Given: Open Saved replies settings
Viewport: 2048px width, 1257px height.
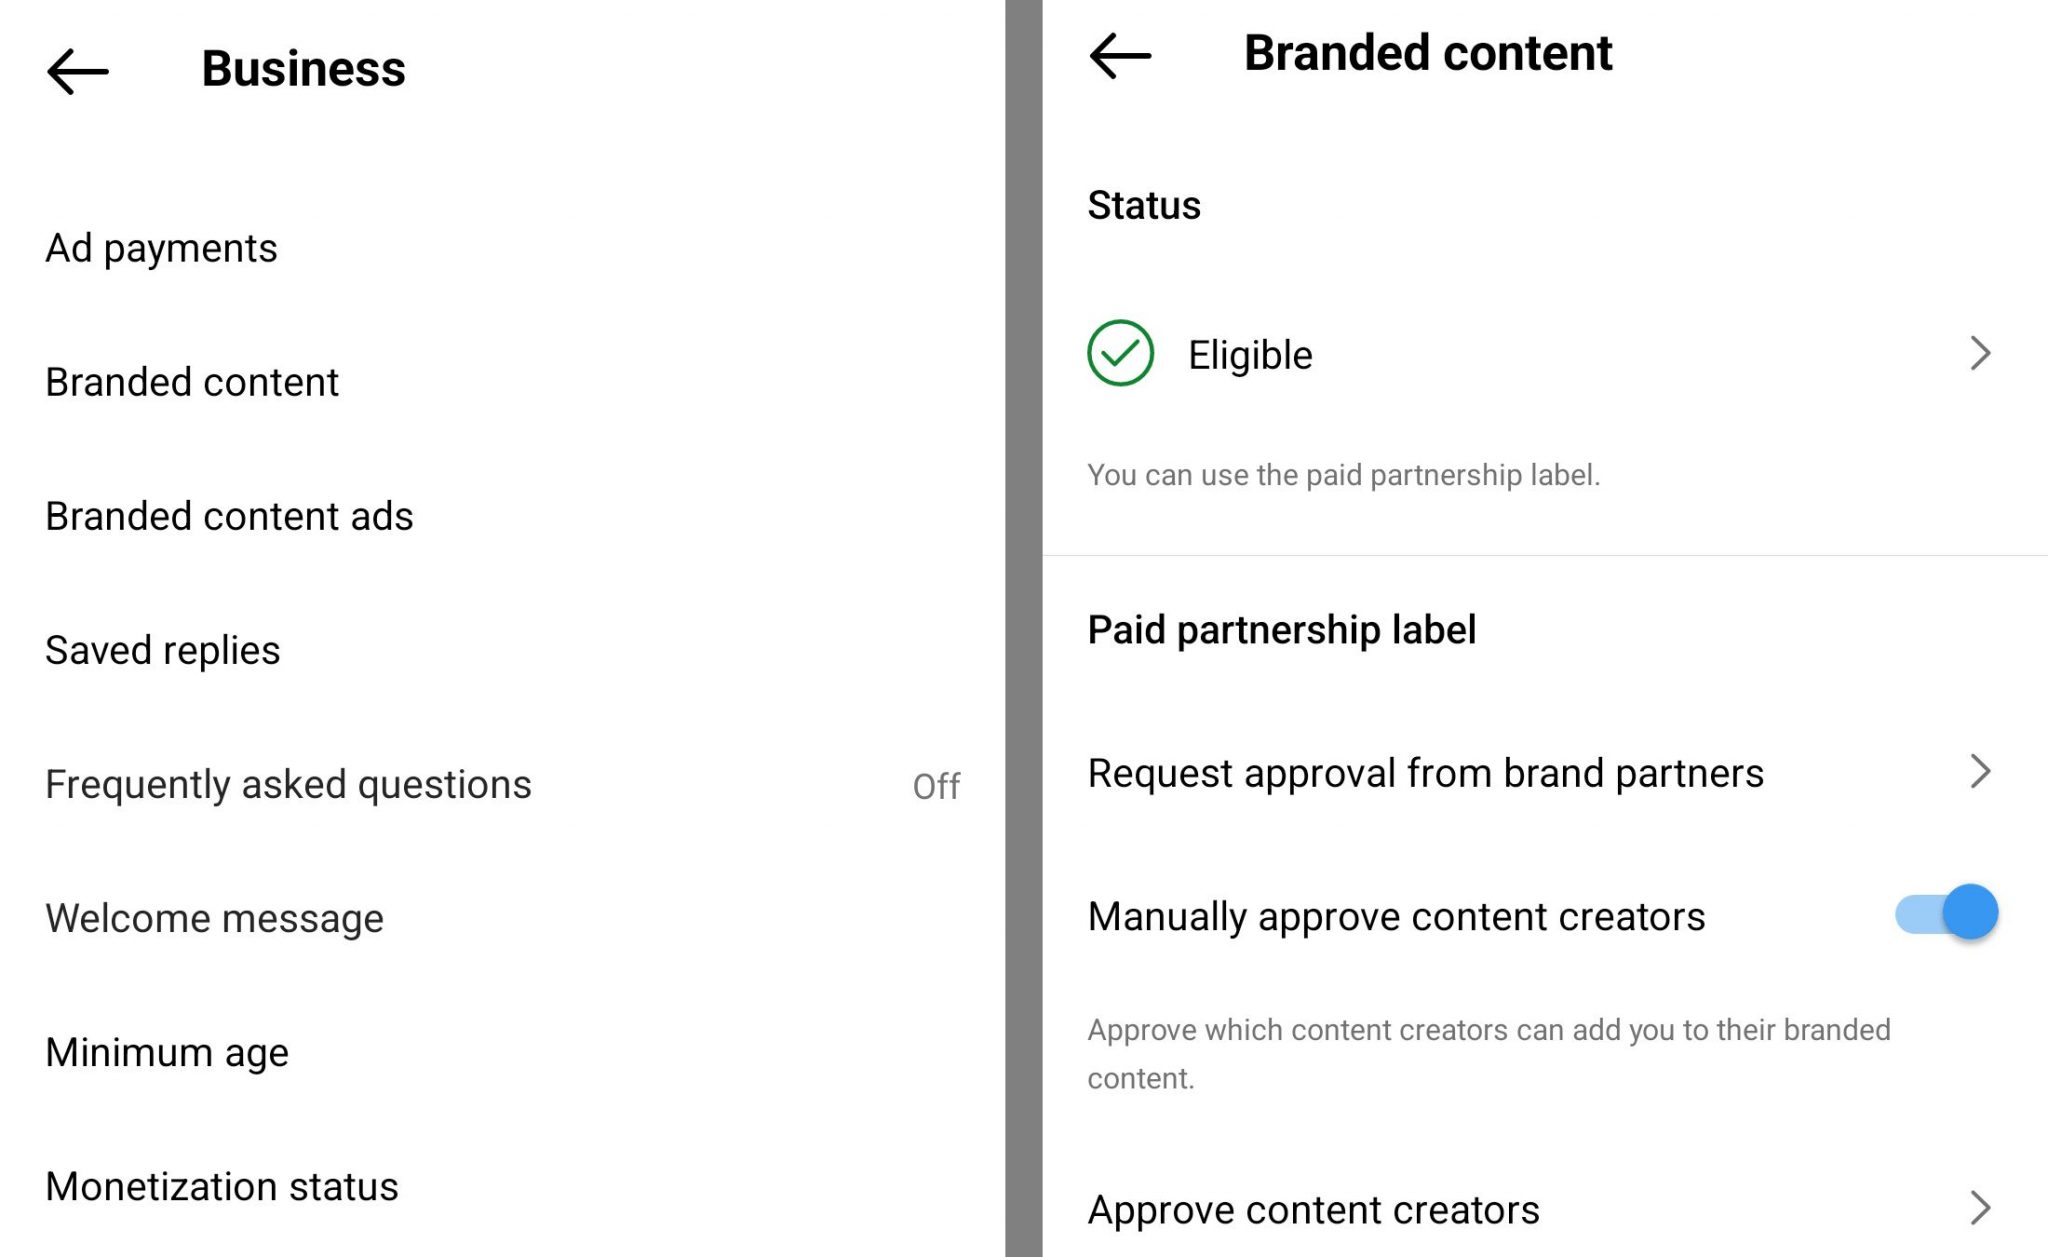Looking at the screenshot, I should point(162,649).
